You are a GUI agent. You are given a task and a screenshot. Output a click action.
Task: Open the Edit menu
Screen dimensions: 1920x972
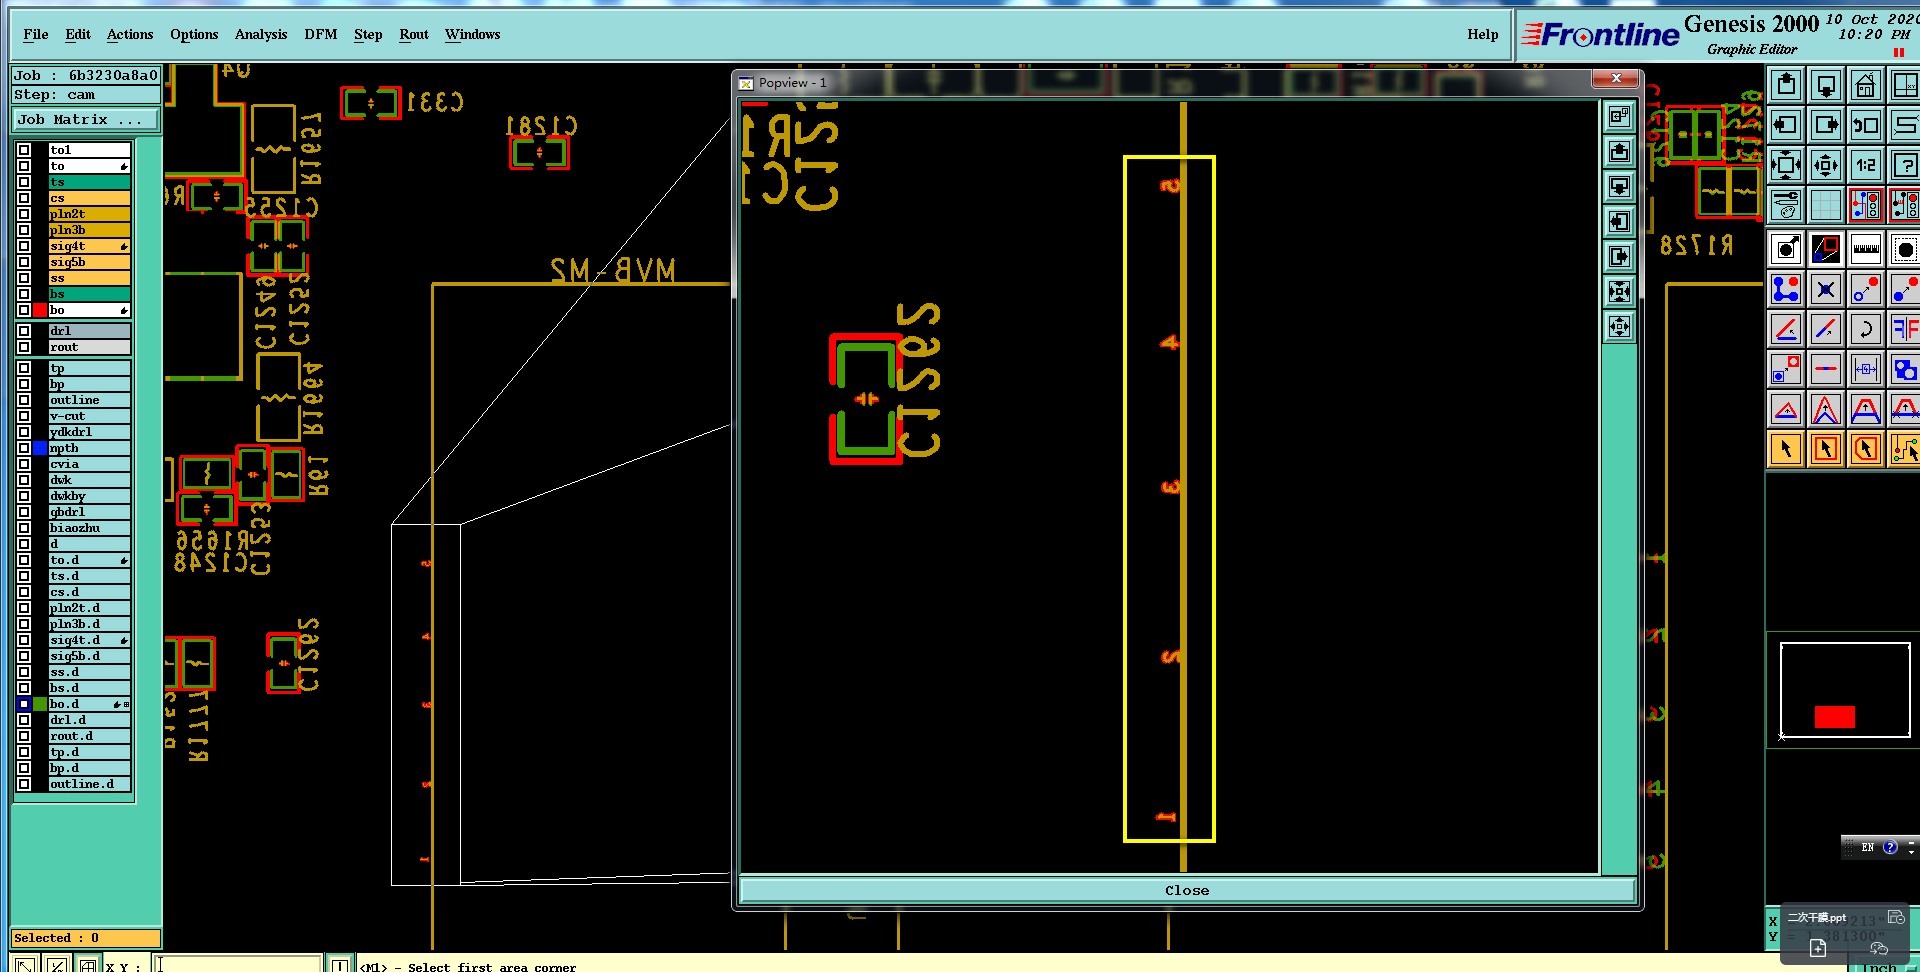[x=78, y=34]
